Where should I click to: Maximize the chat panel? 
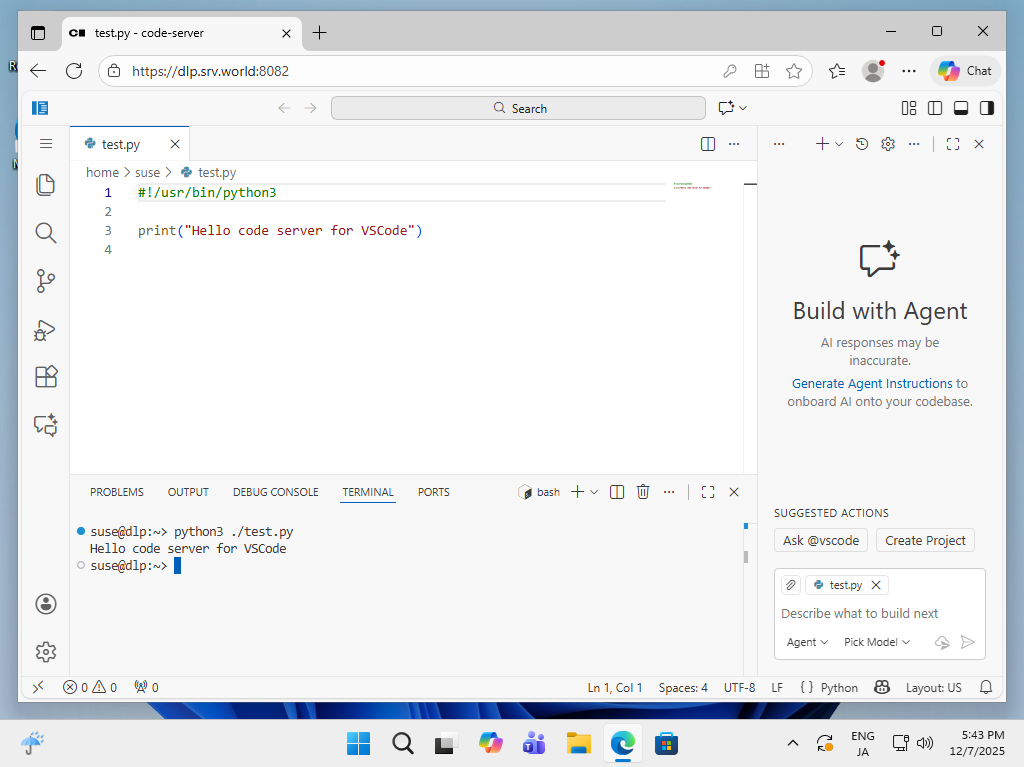click(x=953, y=144)
